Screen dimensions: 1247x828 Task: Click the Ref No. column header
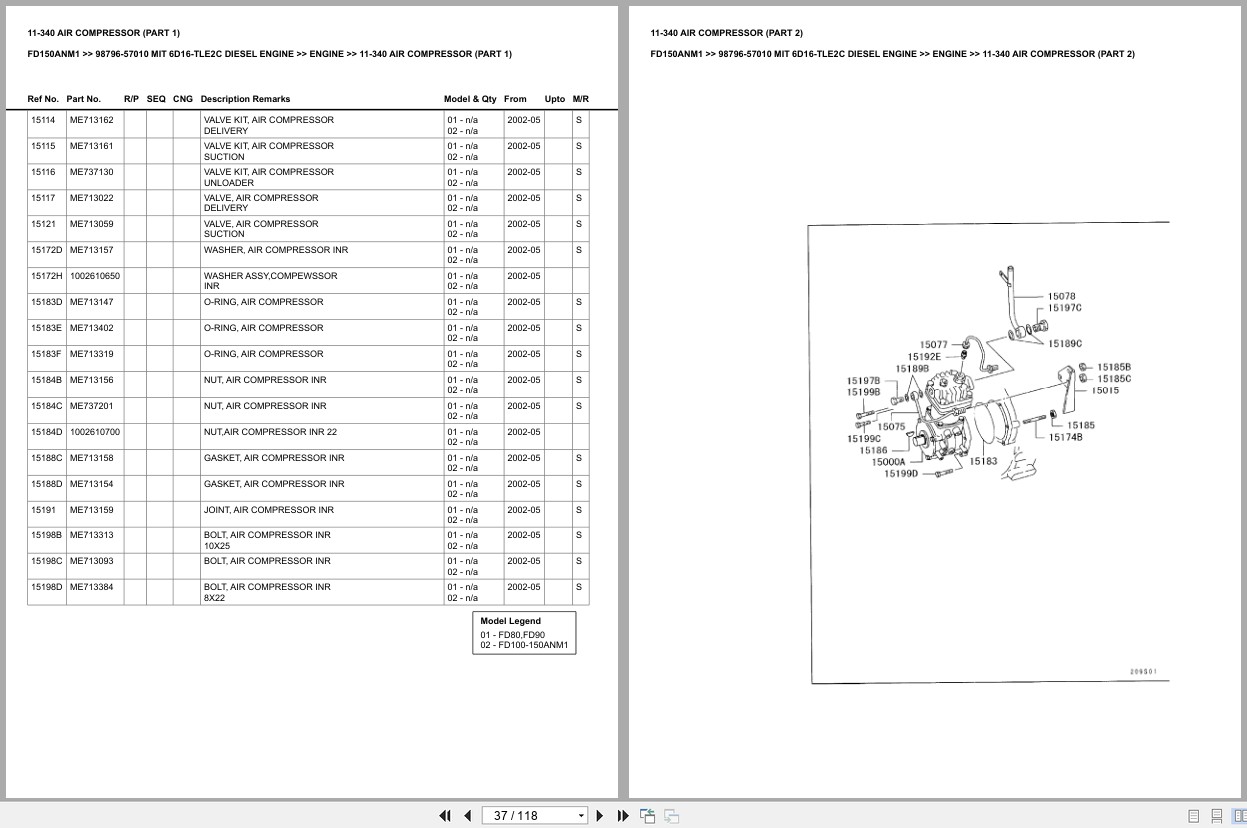pos(43,99)
